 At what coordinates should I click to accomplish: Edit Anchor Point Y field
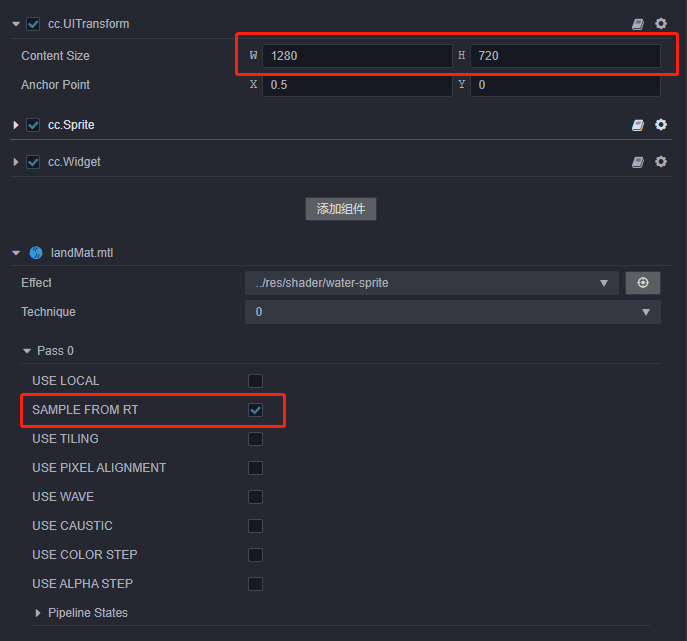point(565,85)
